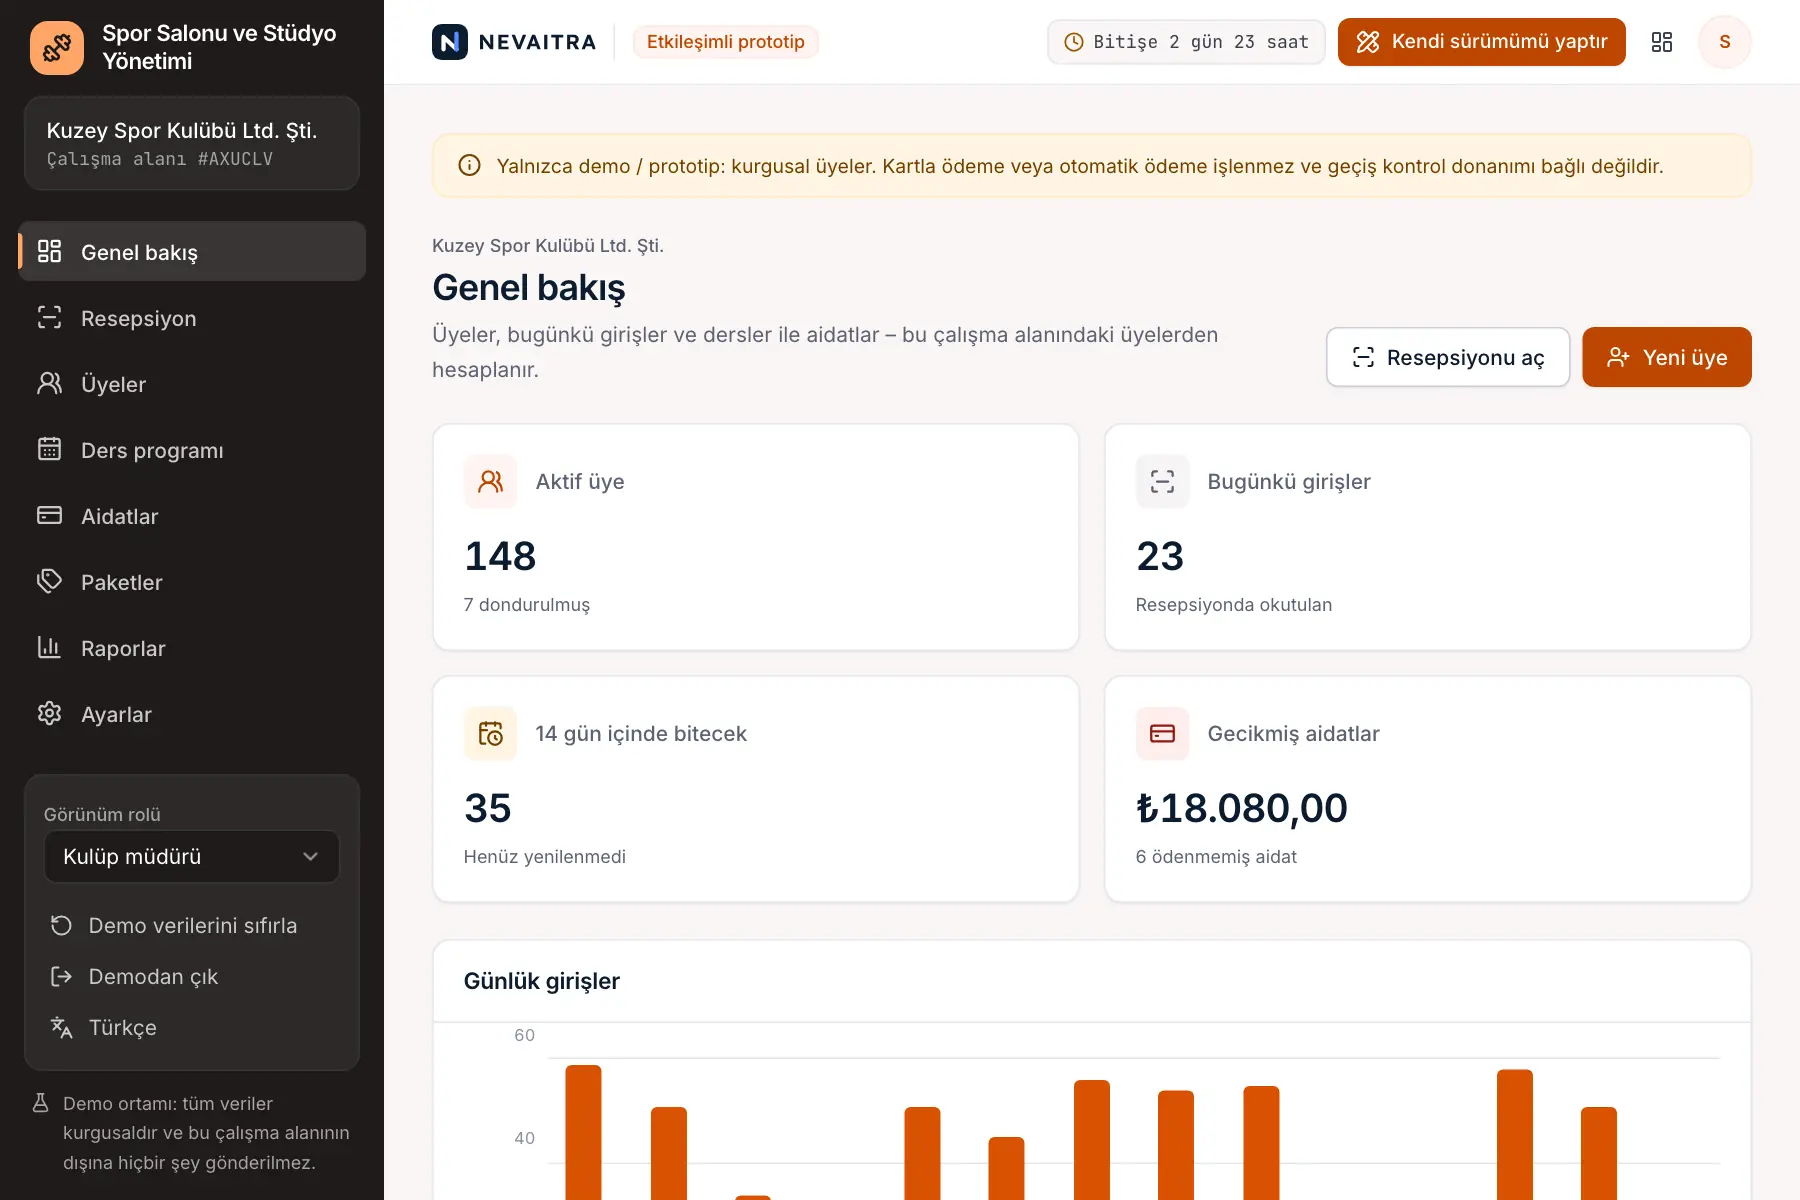Expand the Kulüp müdürü chevron arrow
The image size is (1800, 1200).
point(311,857)
